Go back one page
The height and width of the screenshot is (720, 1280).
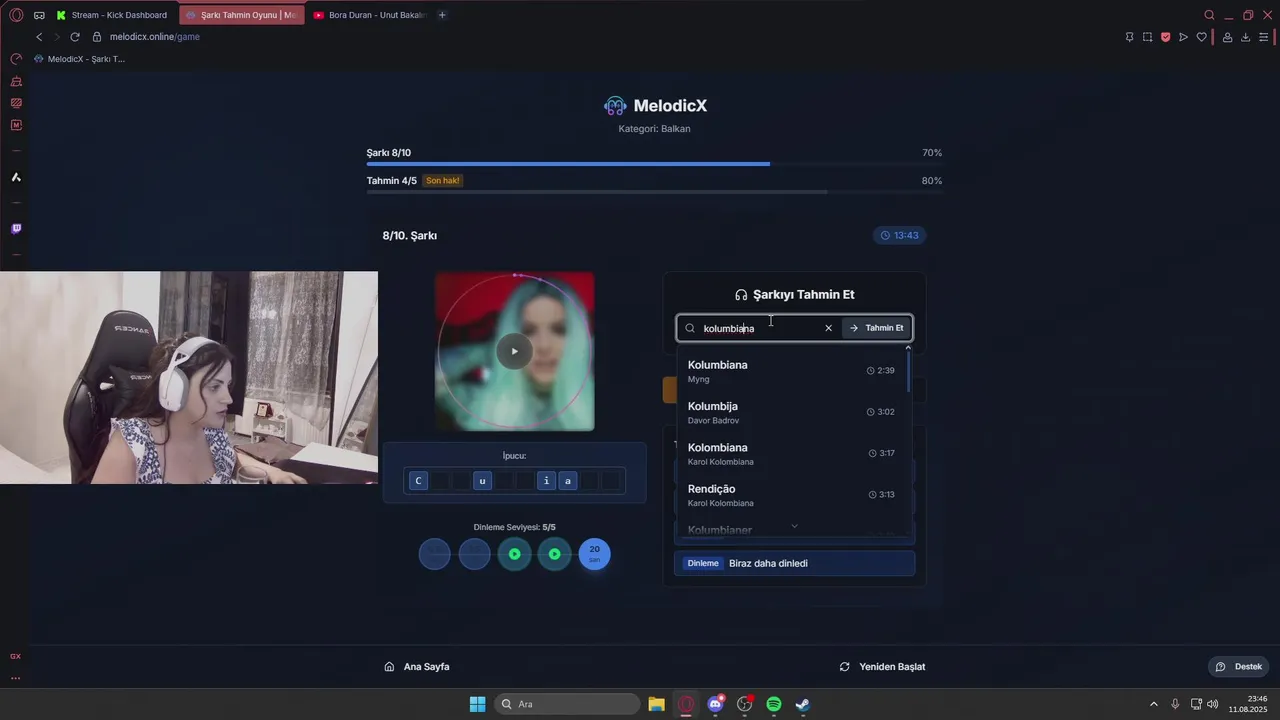39,37
